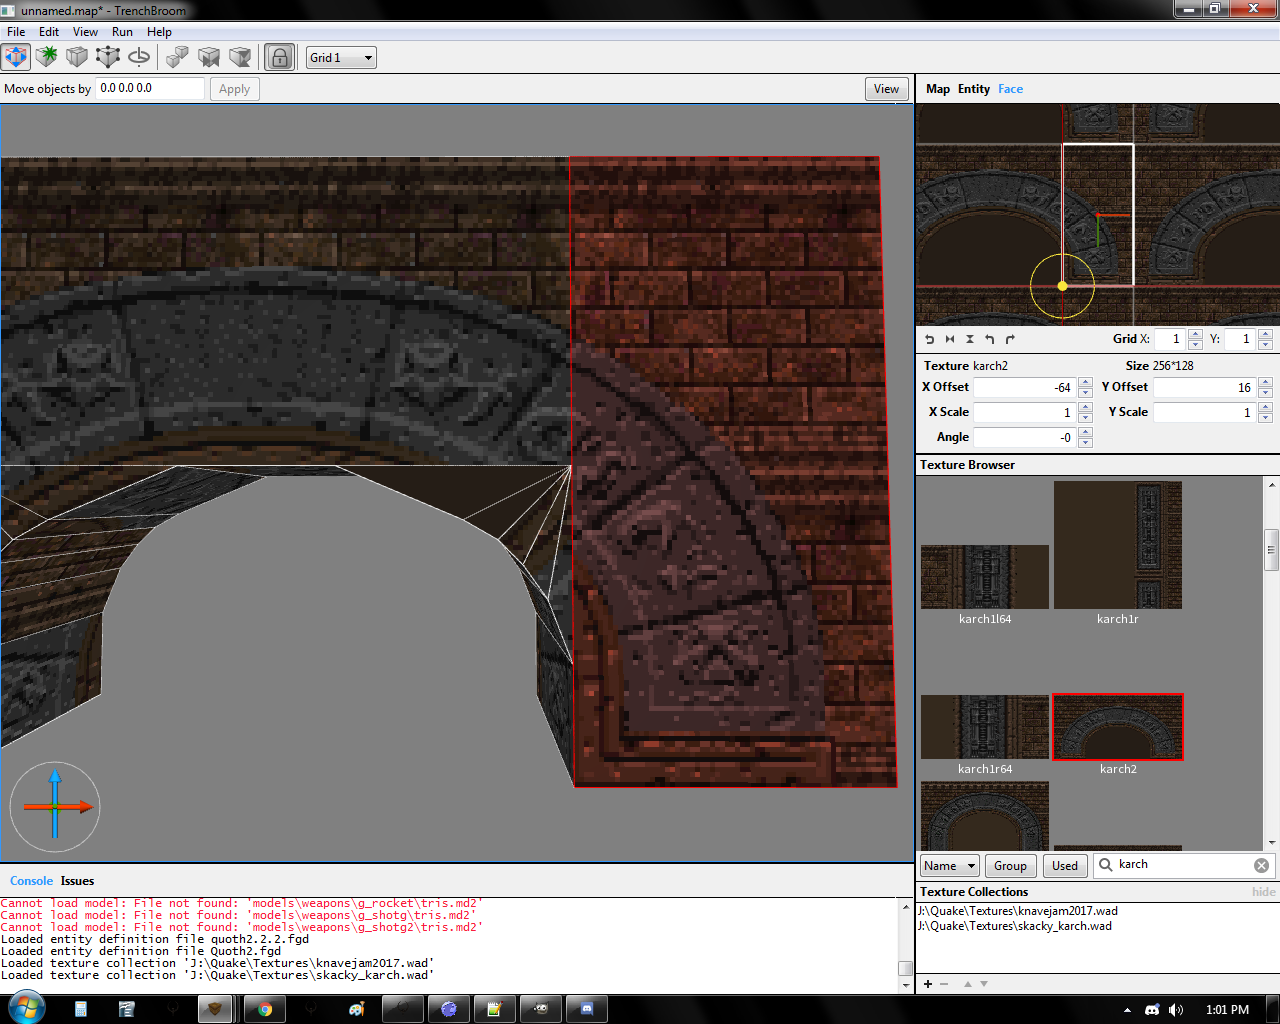Viewport: 1280px width, 1024px height.
Task: Open the Name sort dropdown in texture browser
Action: (949, 866)
